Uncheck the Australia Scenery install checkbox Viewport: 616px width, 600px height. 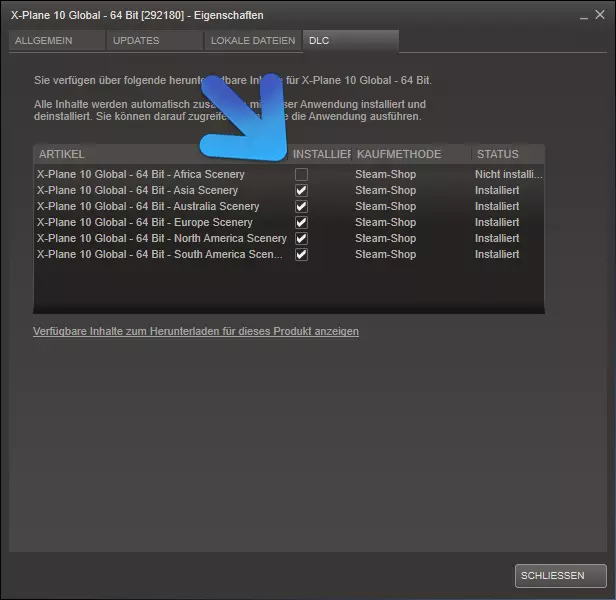click(301, 207)
